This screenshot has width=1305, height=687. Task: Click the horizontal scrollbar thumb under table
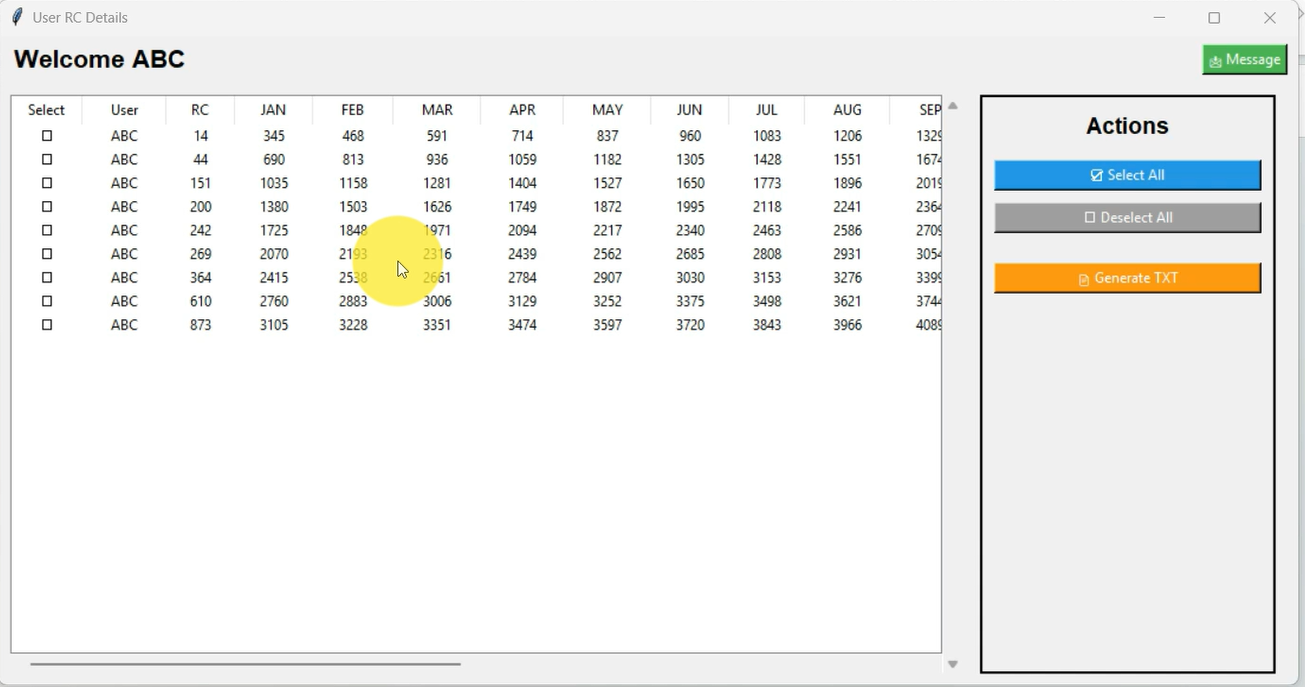(x=245, y=663)
